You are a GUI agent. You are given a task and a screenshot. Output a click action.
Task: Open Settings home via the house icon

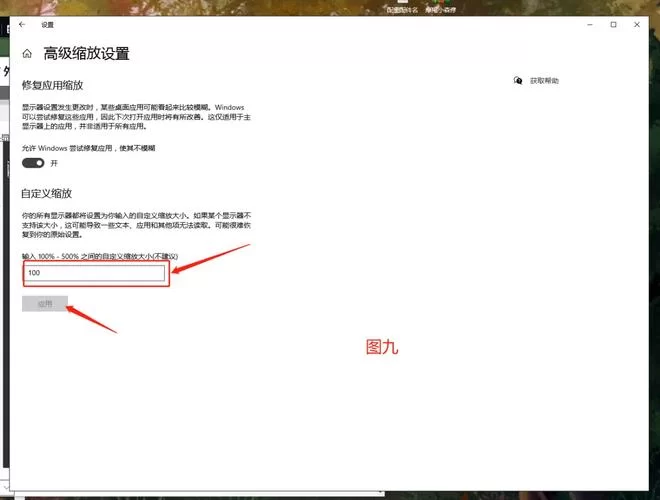tap(27, 53)
